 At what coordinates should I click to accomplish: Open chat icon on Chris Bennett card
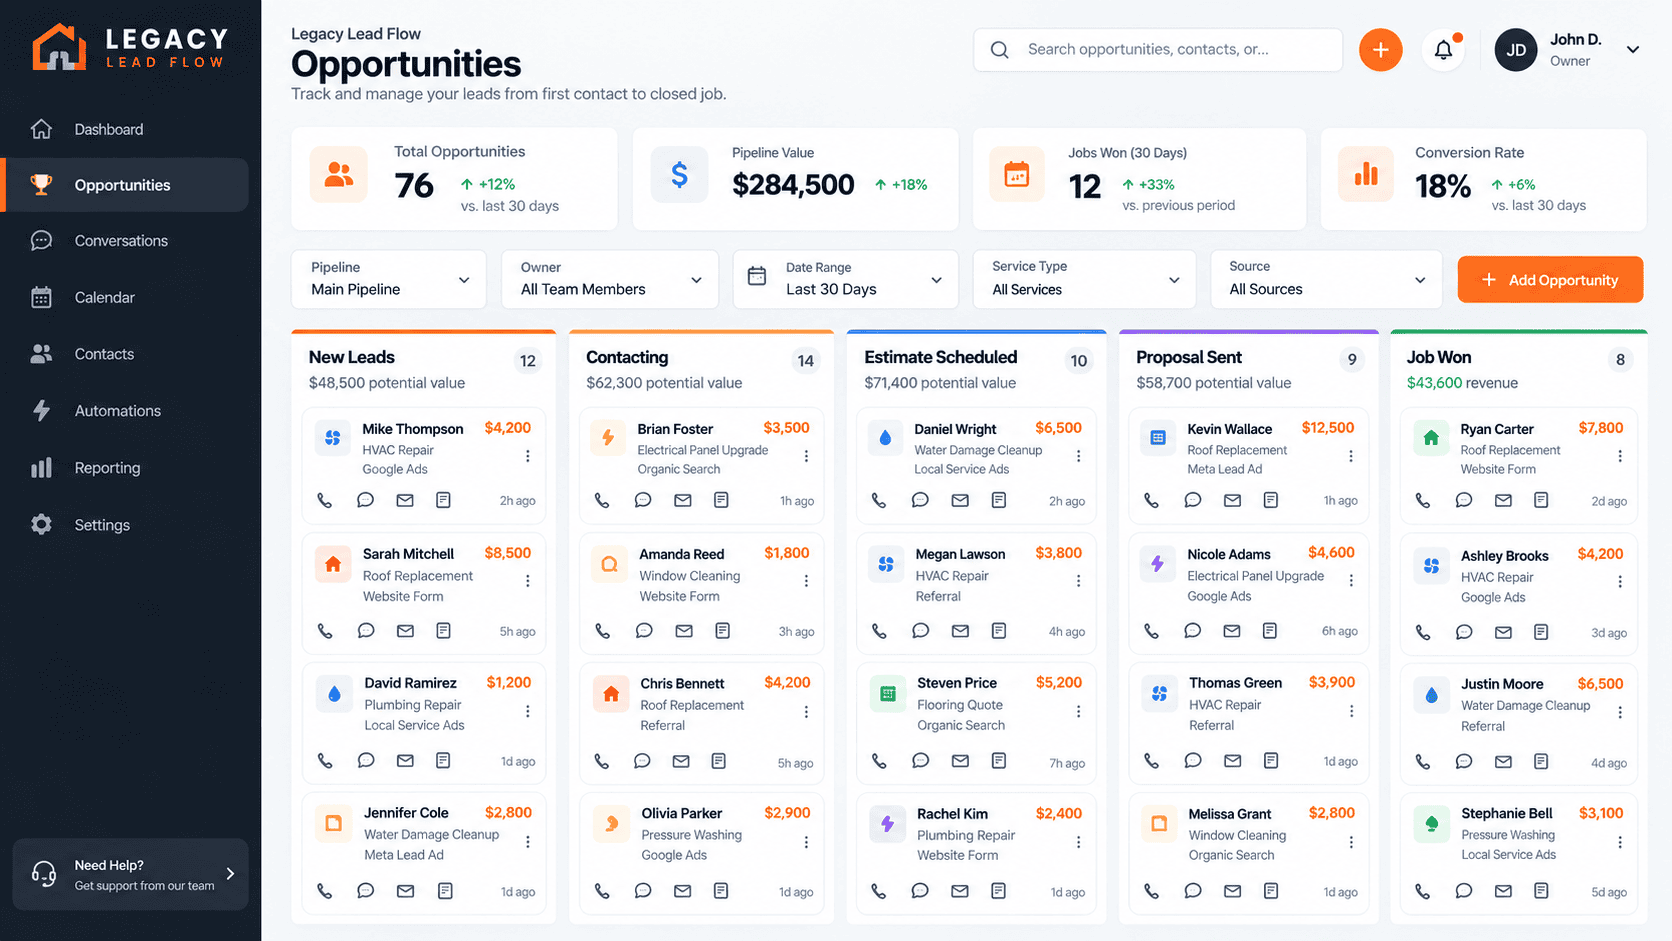click(642, 761)
